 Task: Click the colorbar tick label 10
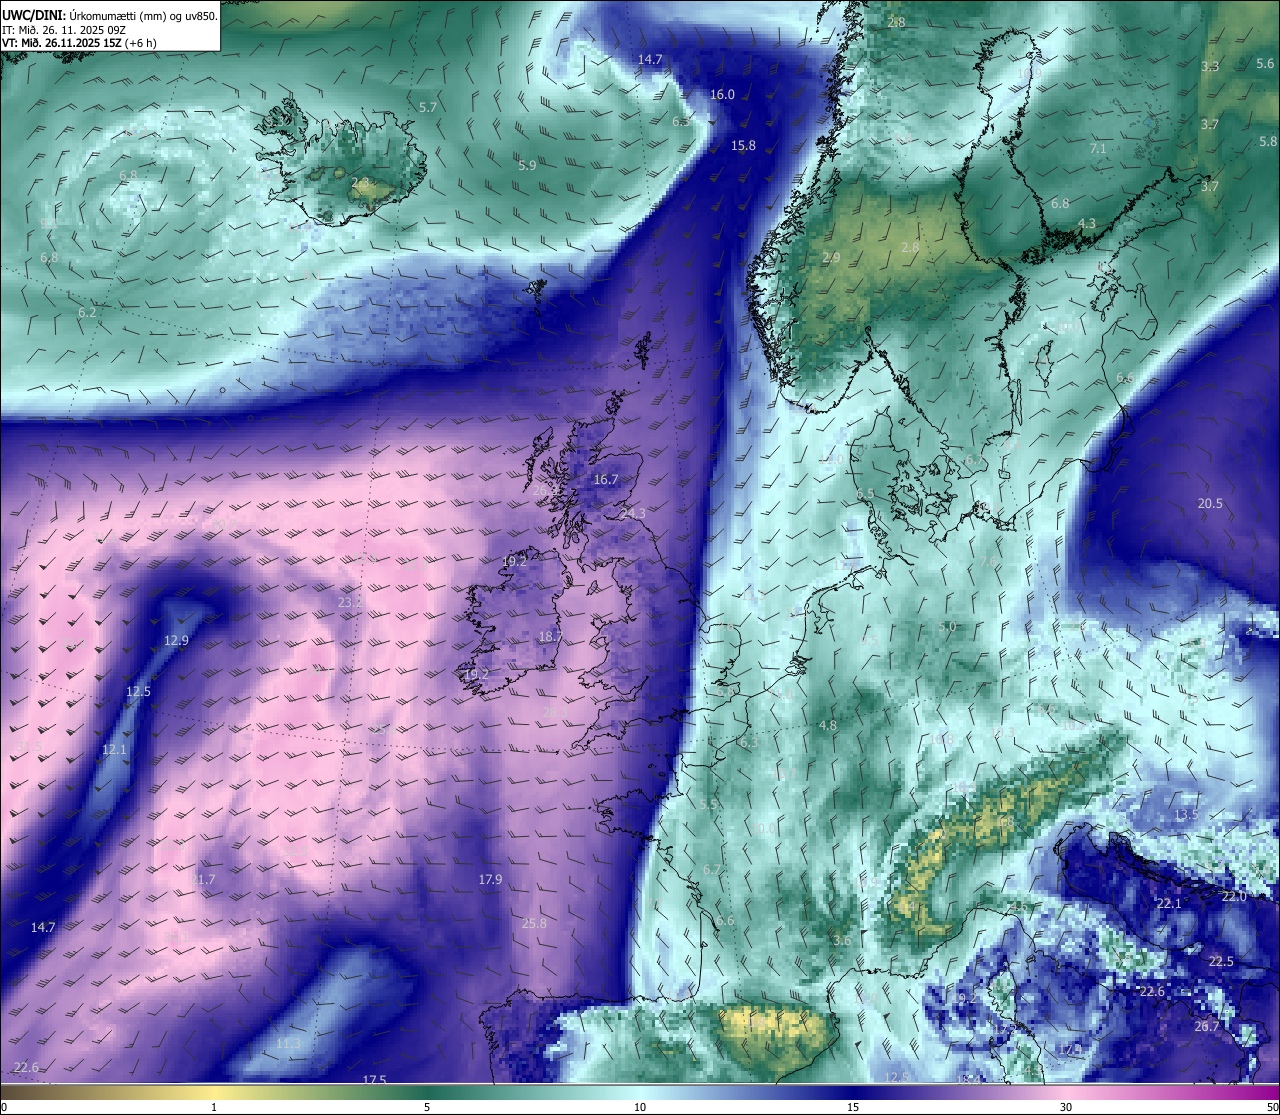[x=640, y=1107]
